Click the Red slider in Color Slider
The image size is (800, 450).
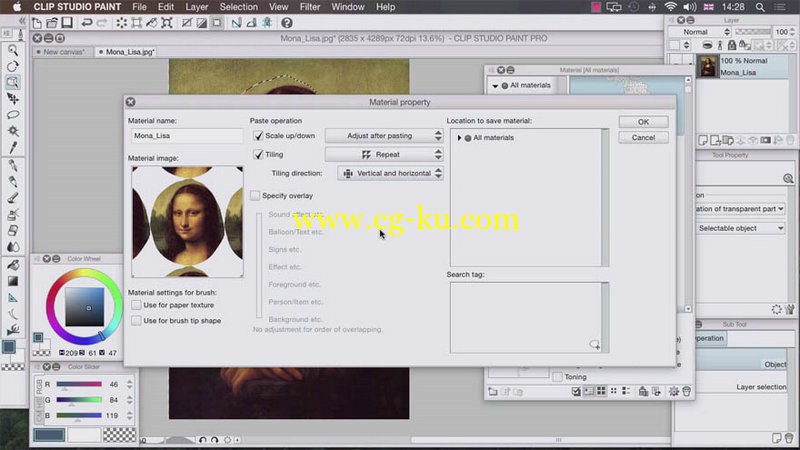(79, 384)
